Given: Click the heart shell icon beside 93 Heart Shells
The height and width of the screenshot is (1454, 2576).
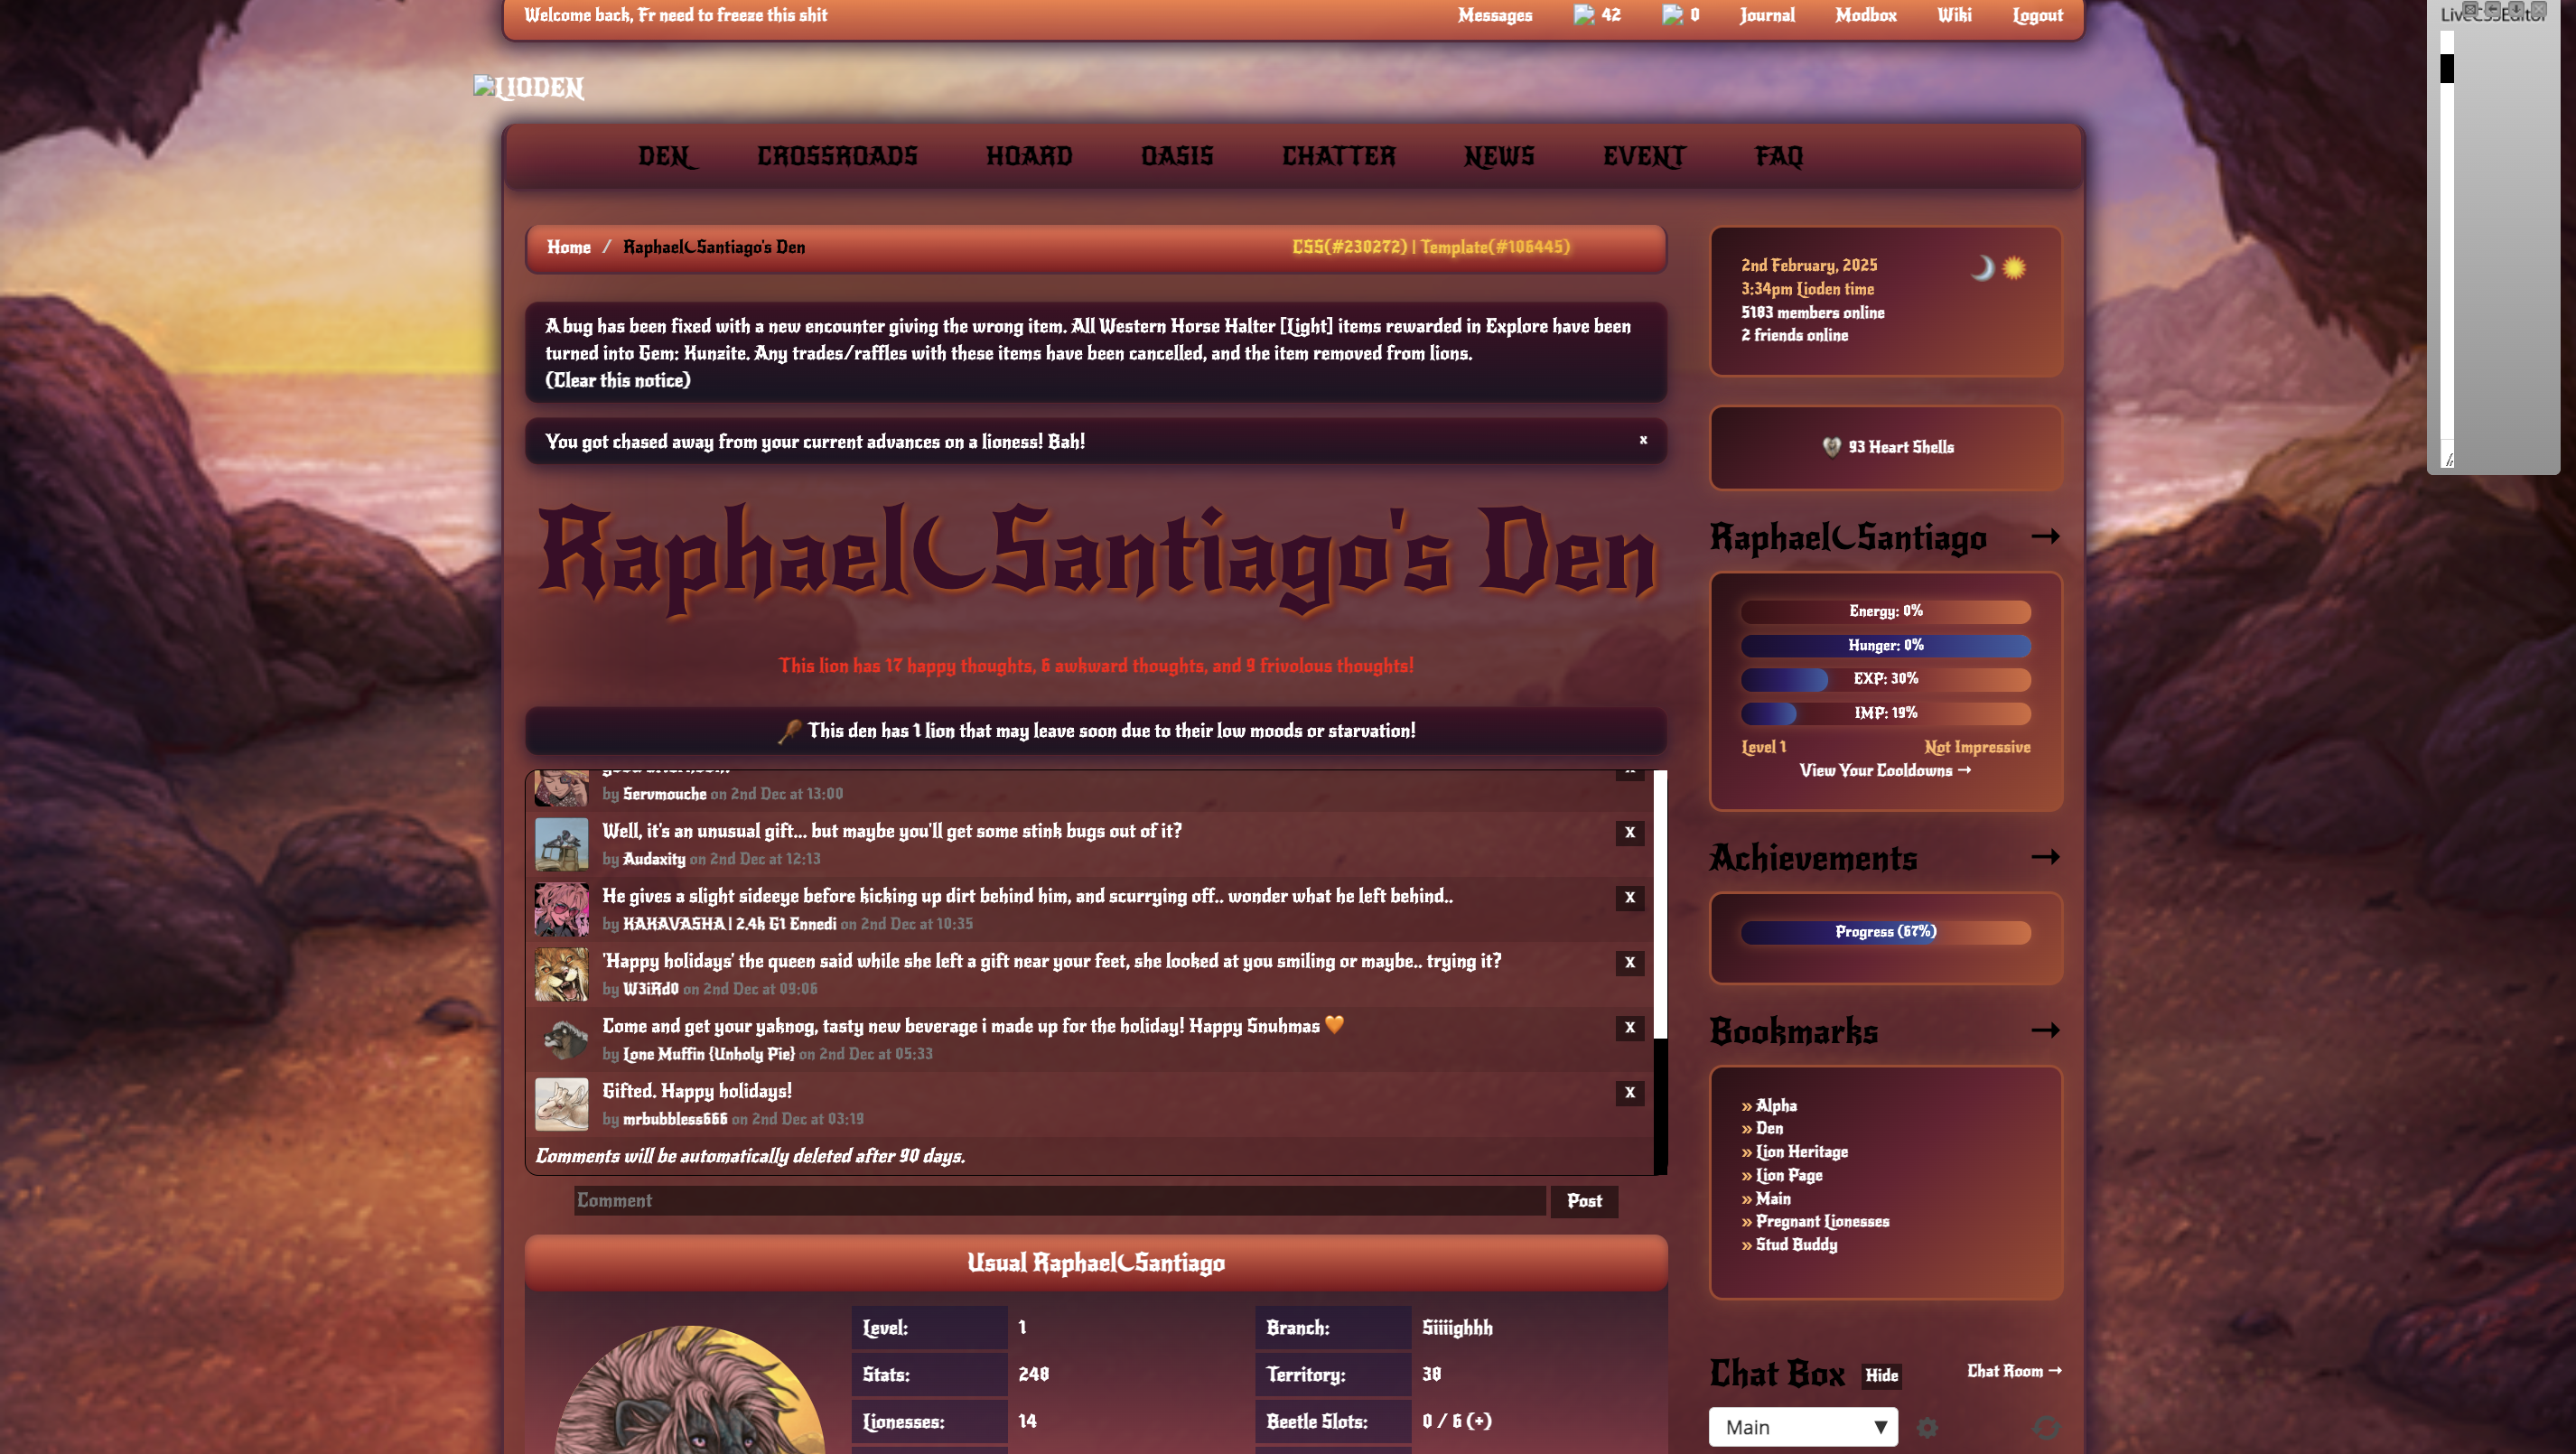Looking at the screenshot, I should point(1831,447).
